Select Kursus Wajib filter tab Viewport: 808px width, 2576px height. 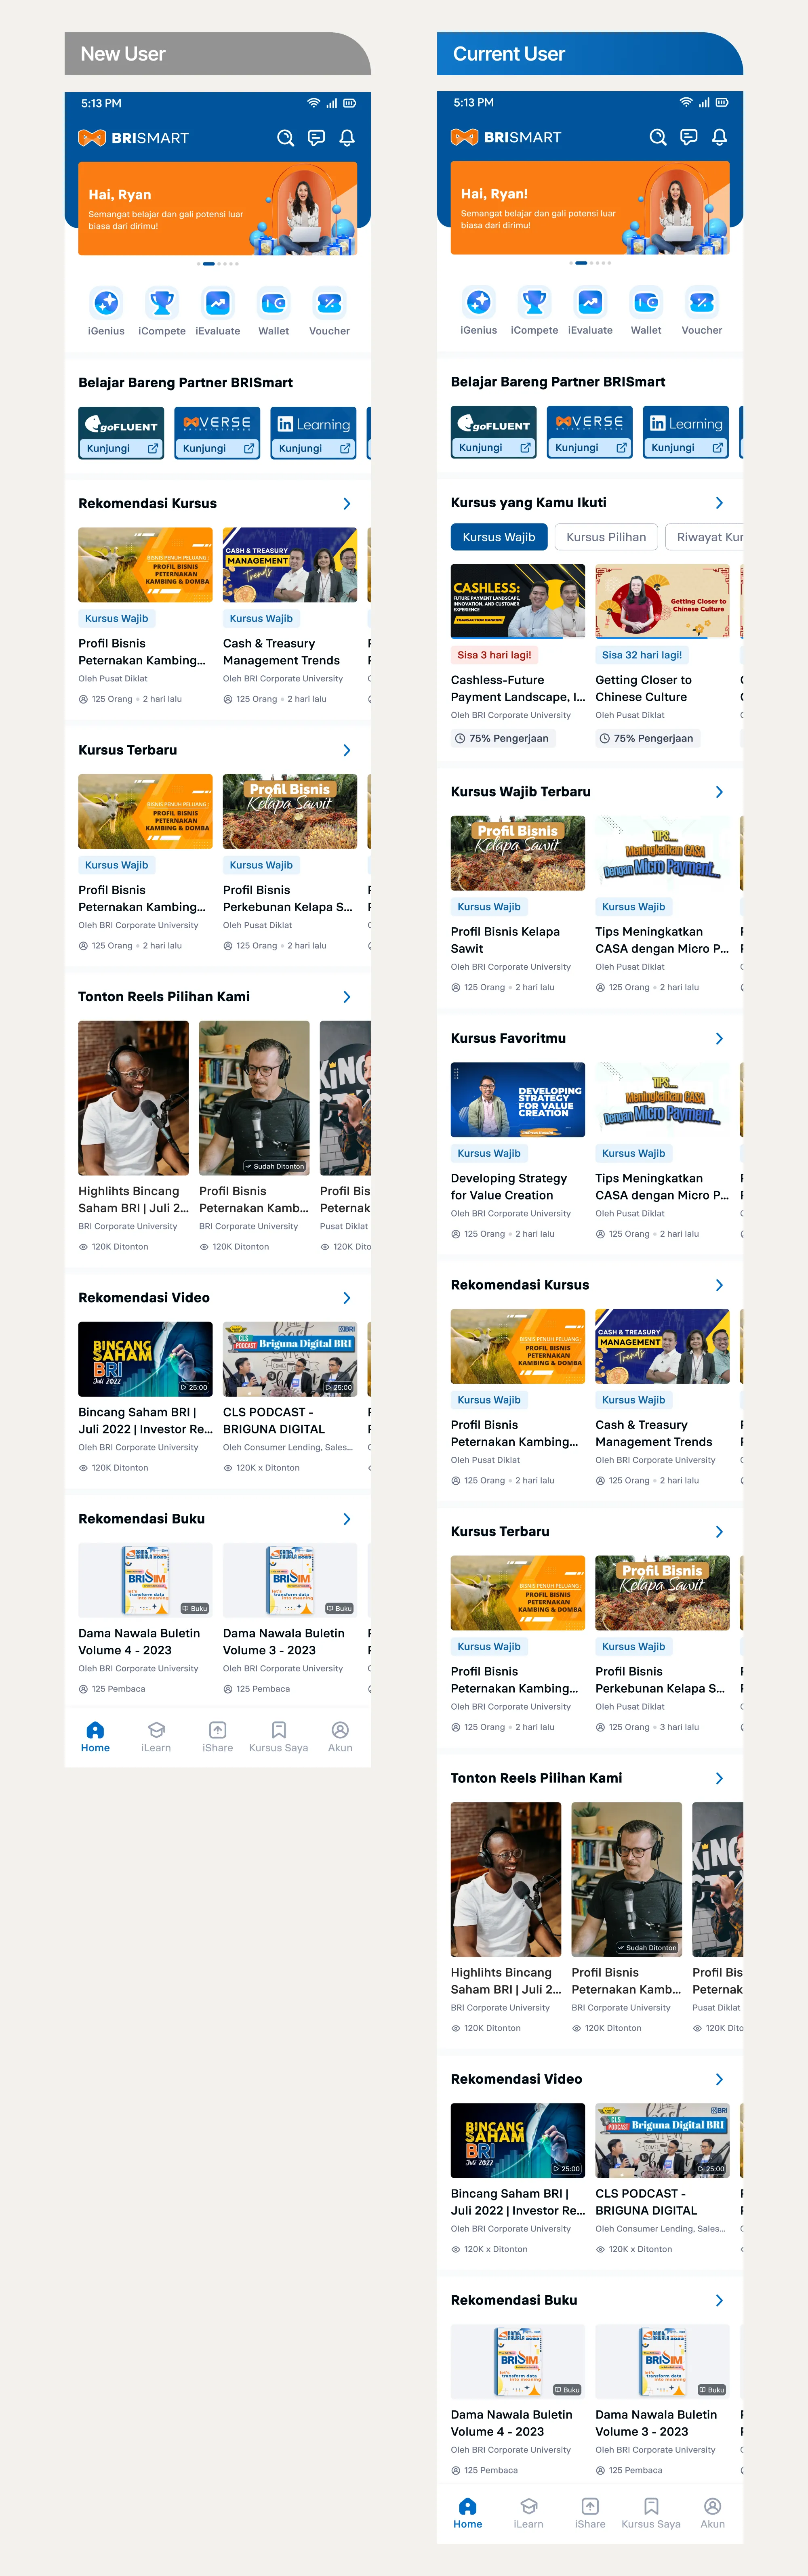coord(498,537)
